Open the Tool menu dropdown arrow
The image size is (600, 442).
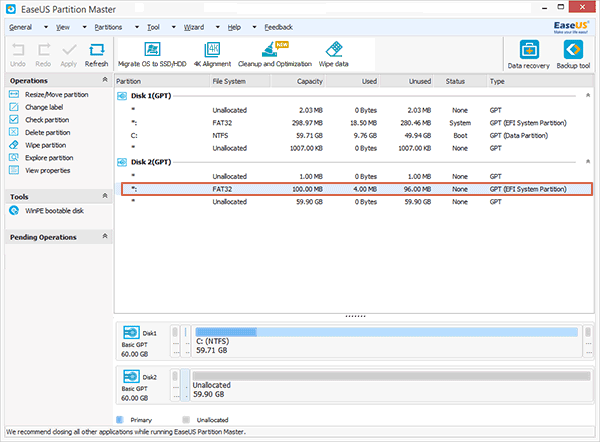tap(174, 27)
